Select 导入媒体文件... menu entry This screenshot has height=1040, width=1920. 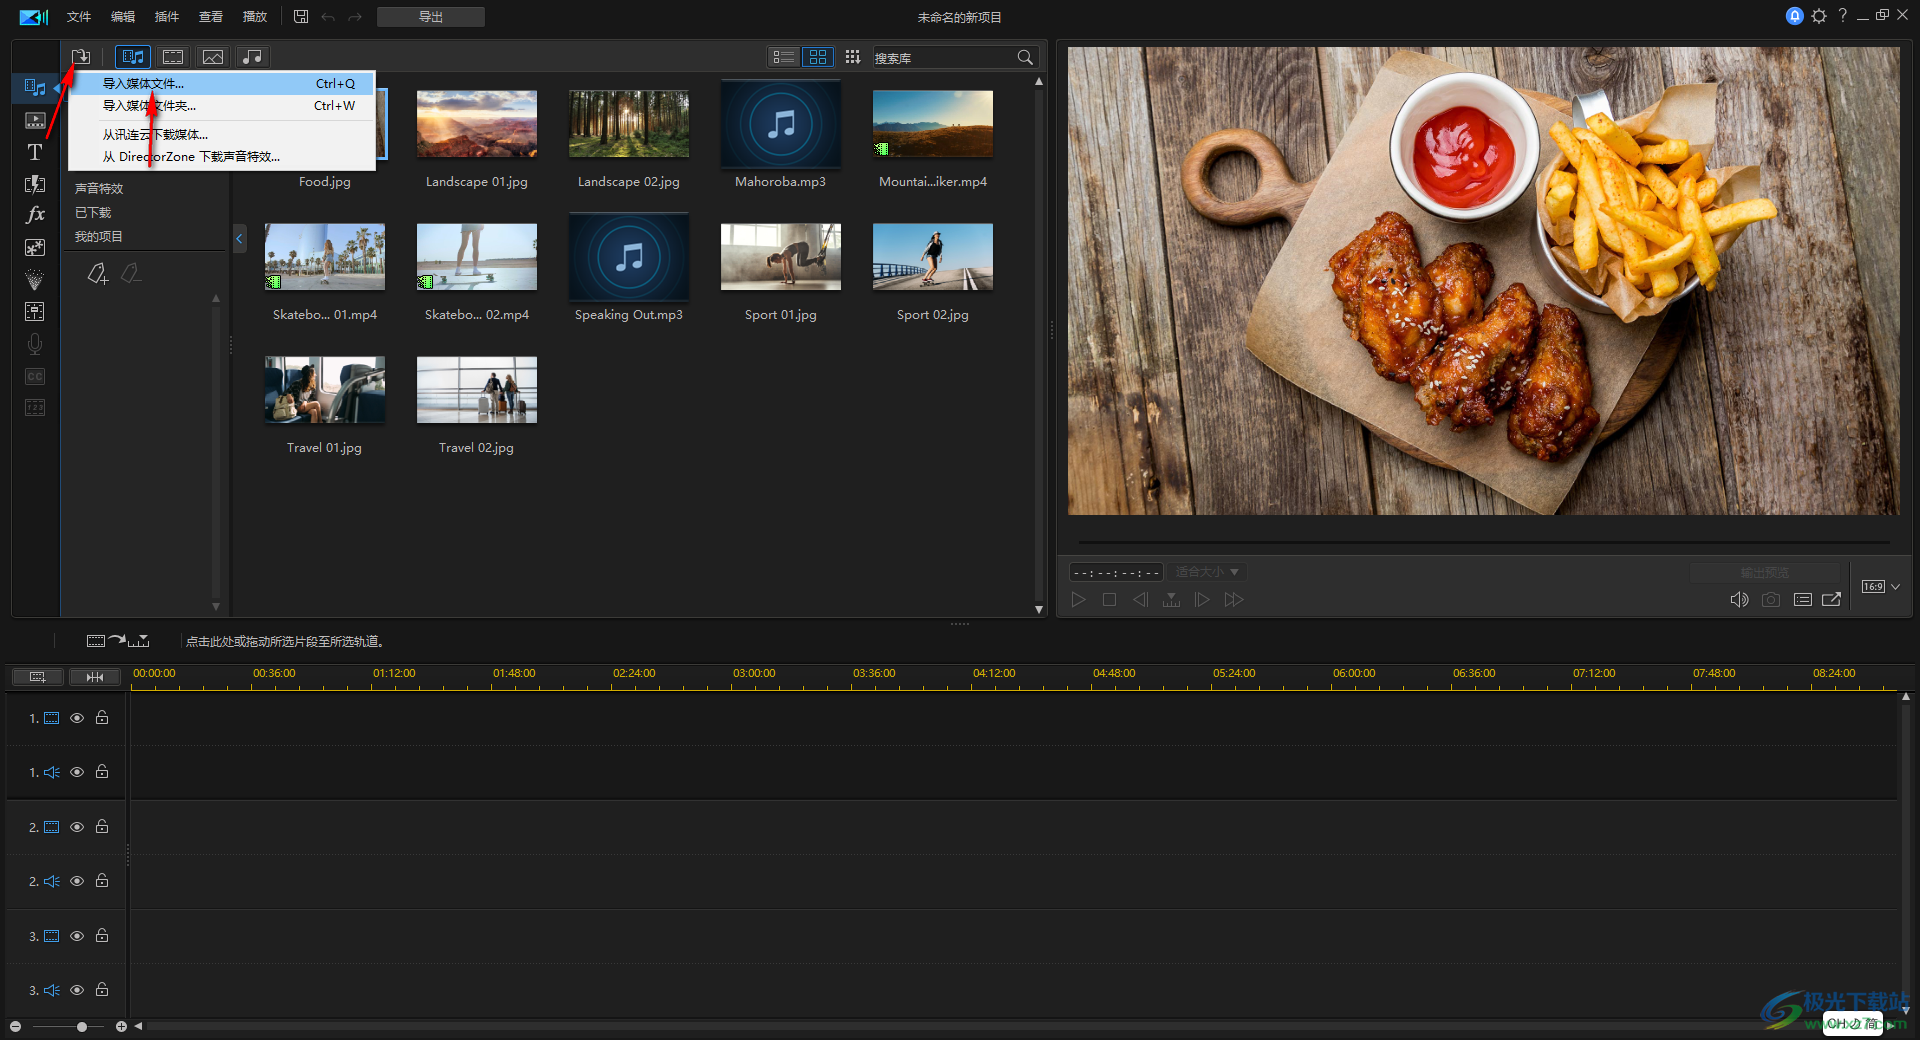(222, 84)
